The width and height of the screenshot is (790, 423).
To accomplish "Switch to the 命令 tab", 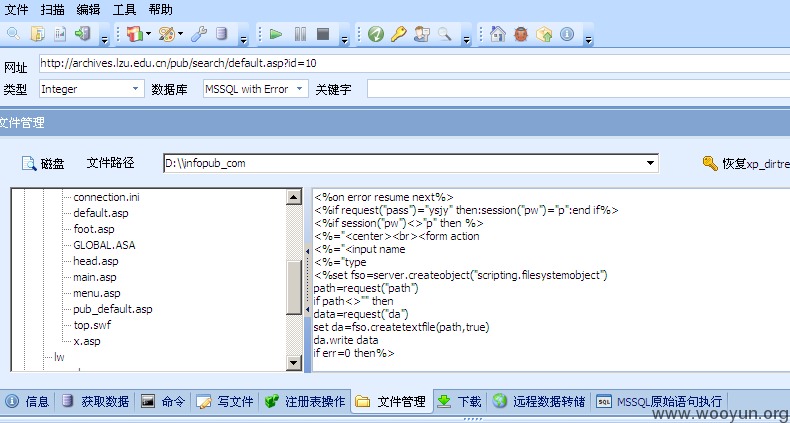I will tap(164, 401).
